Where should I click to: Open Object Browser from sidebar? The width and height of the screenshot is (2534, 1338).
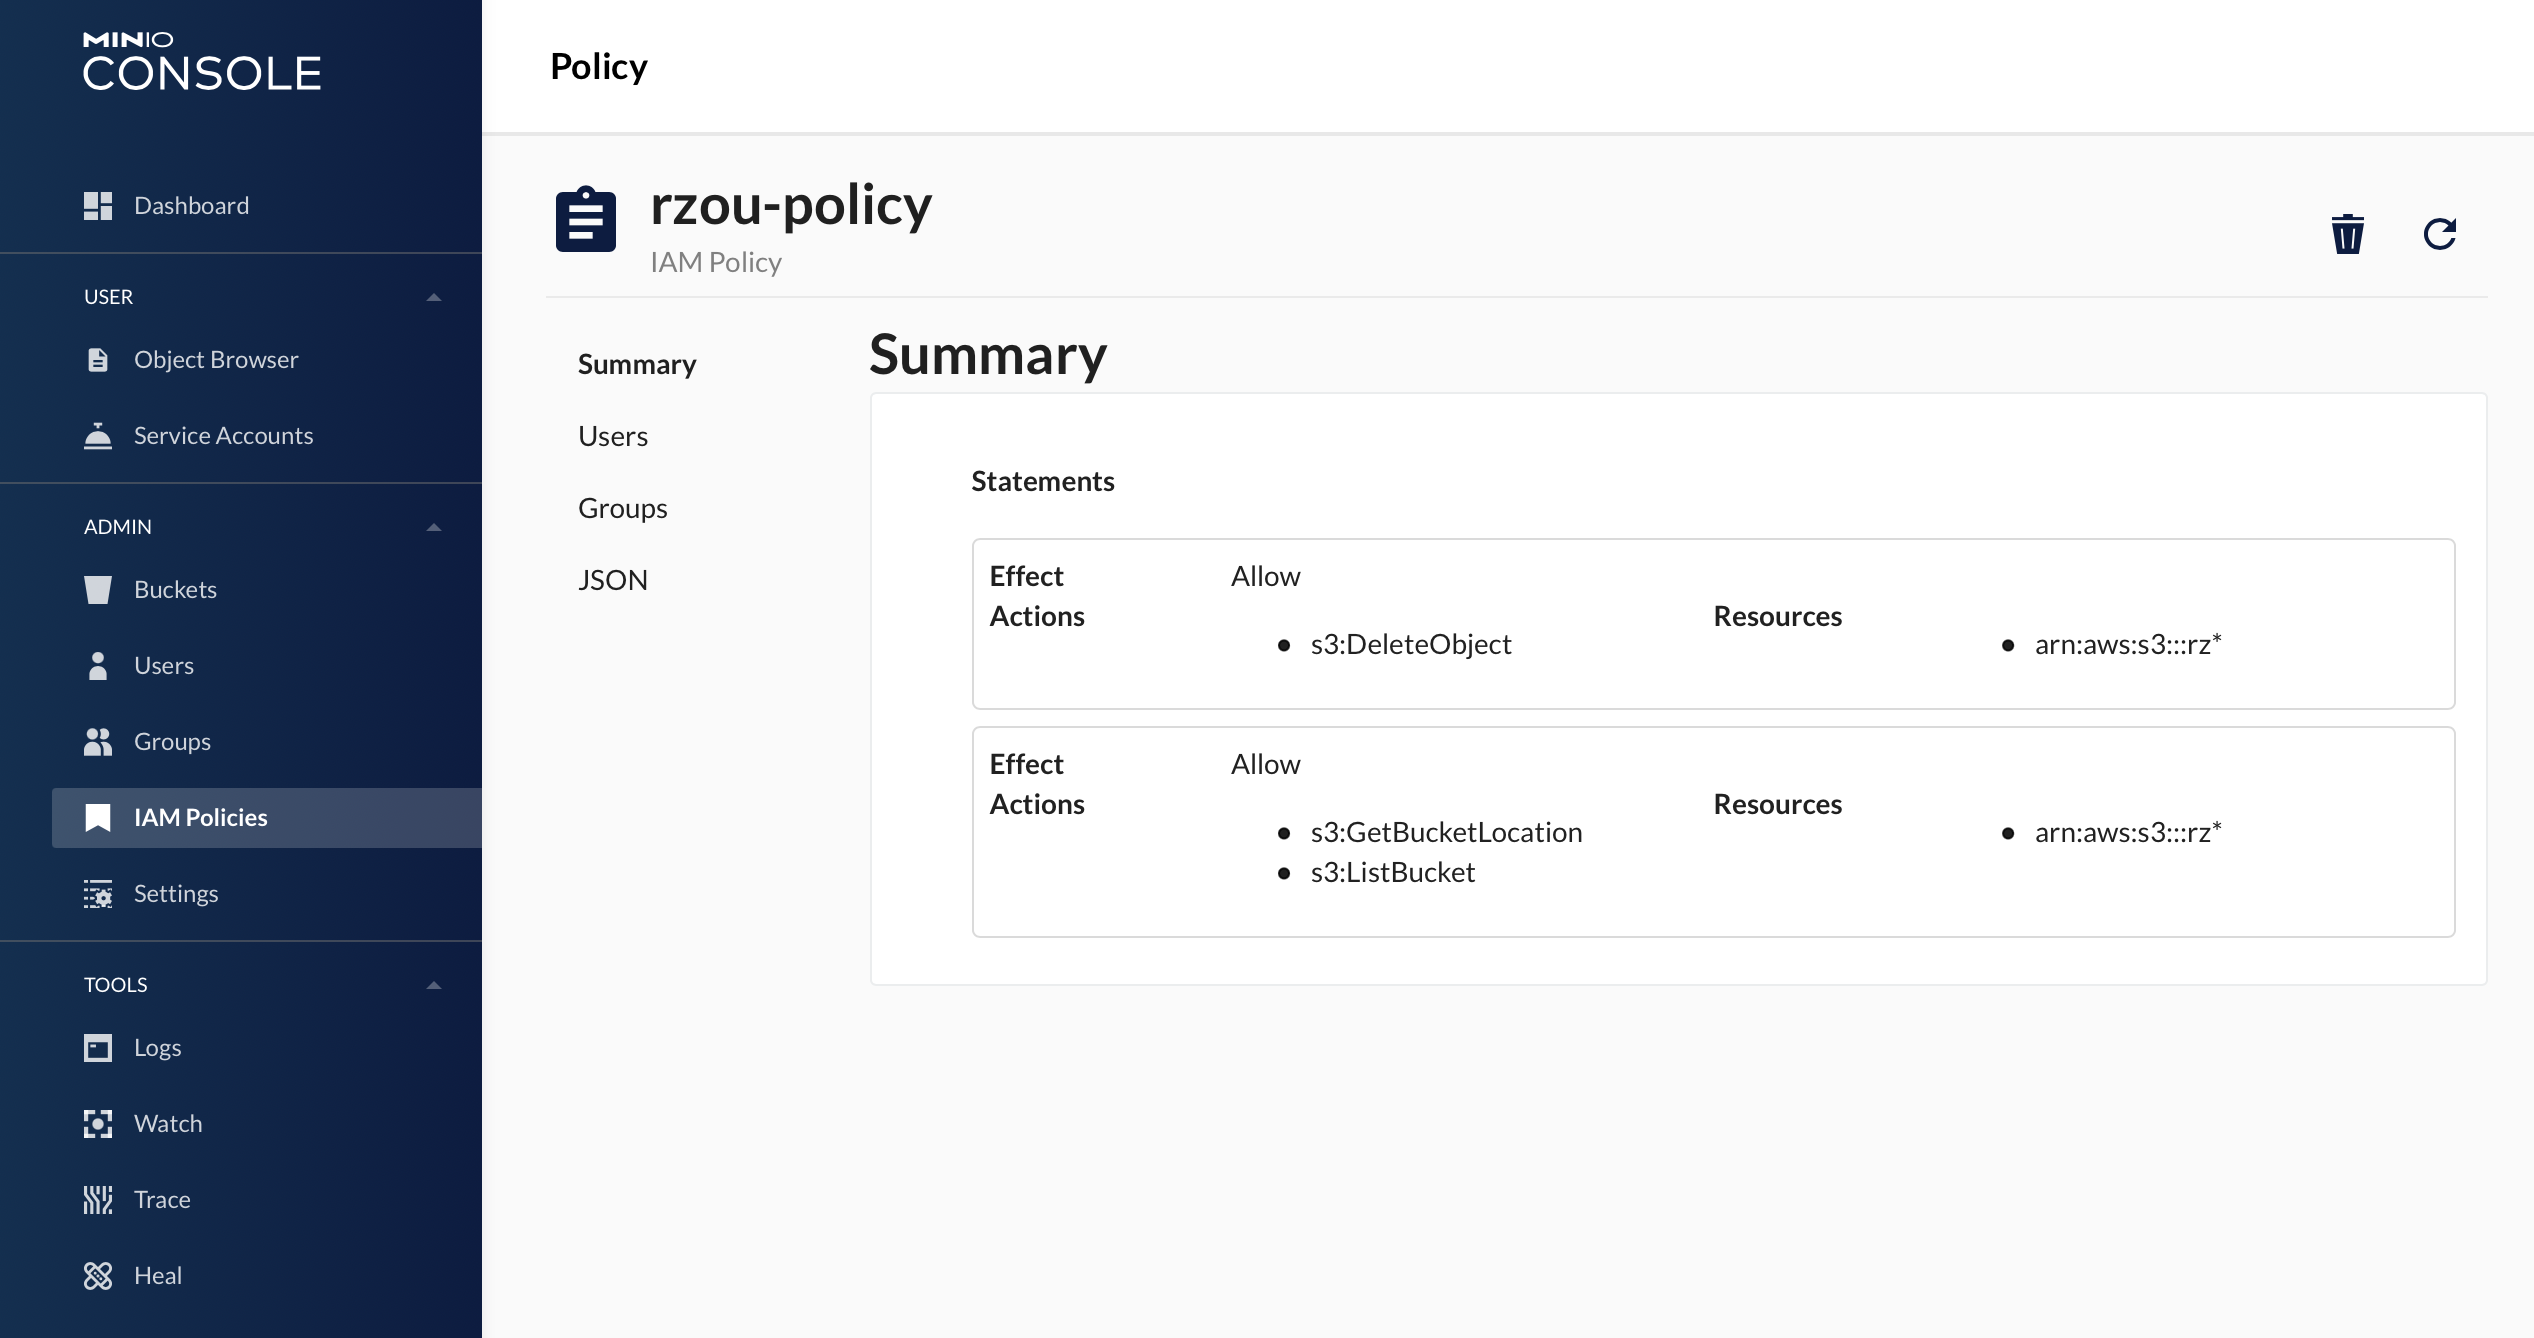pyautogui.click(x=215, y=360)
